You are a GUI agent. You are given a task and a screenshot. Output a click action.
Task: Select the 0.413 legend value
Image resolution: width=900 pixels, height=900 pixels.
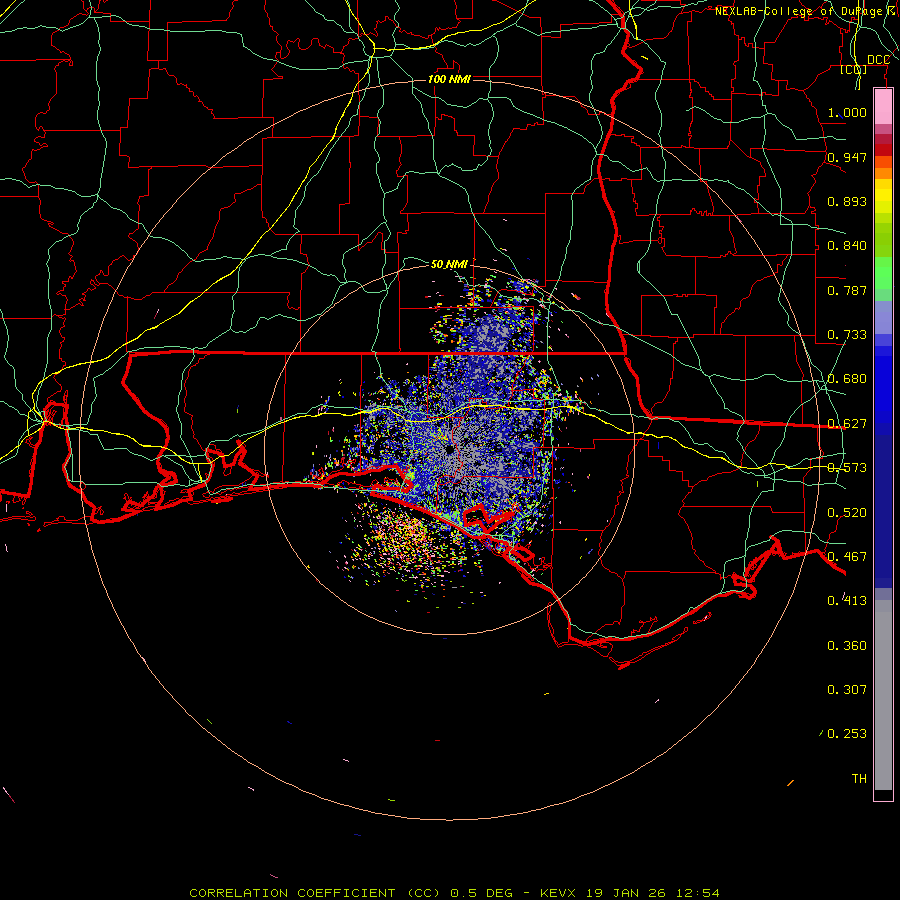847,601
